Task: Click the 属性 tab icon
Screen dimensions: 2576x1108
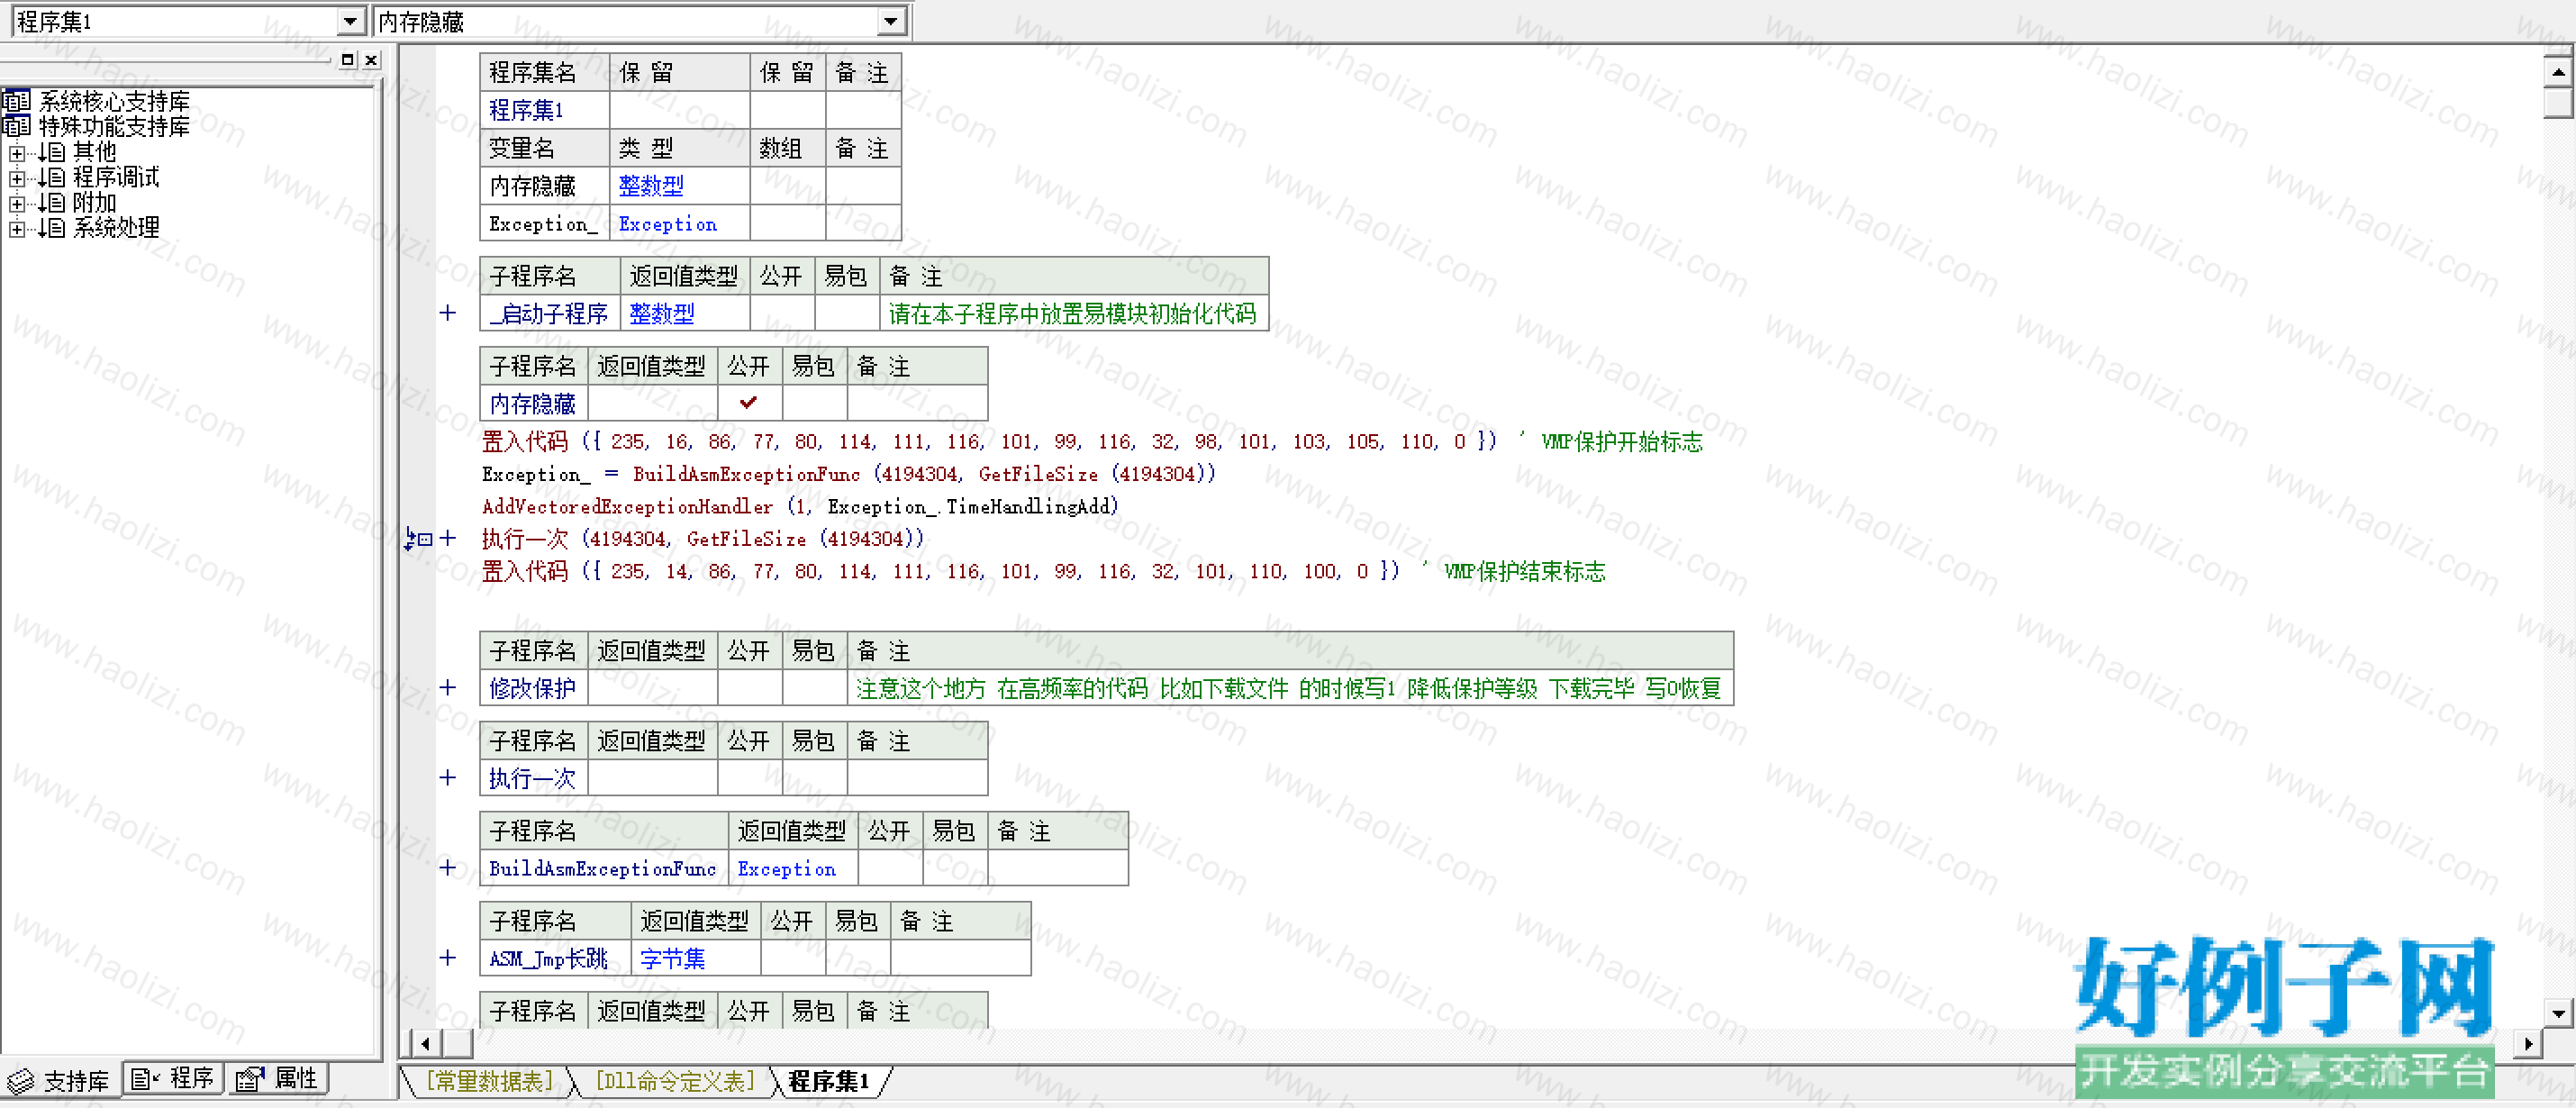Action: point(250,1078)
